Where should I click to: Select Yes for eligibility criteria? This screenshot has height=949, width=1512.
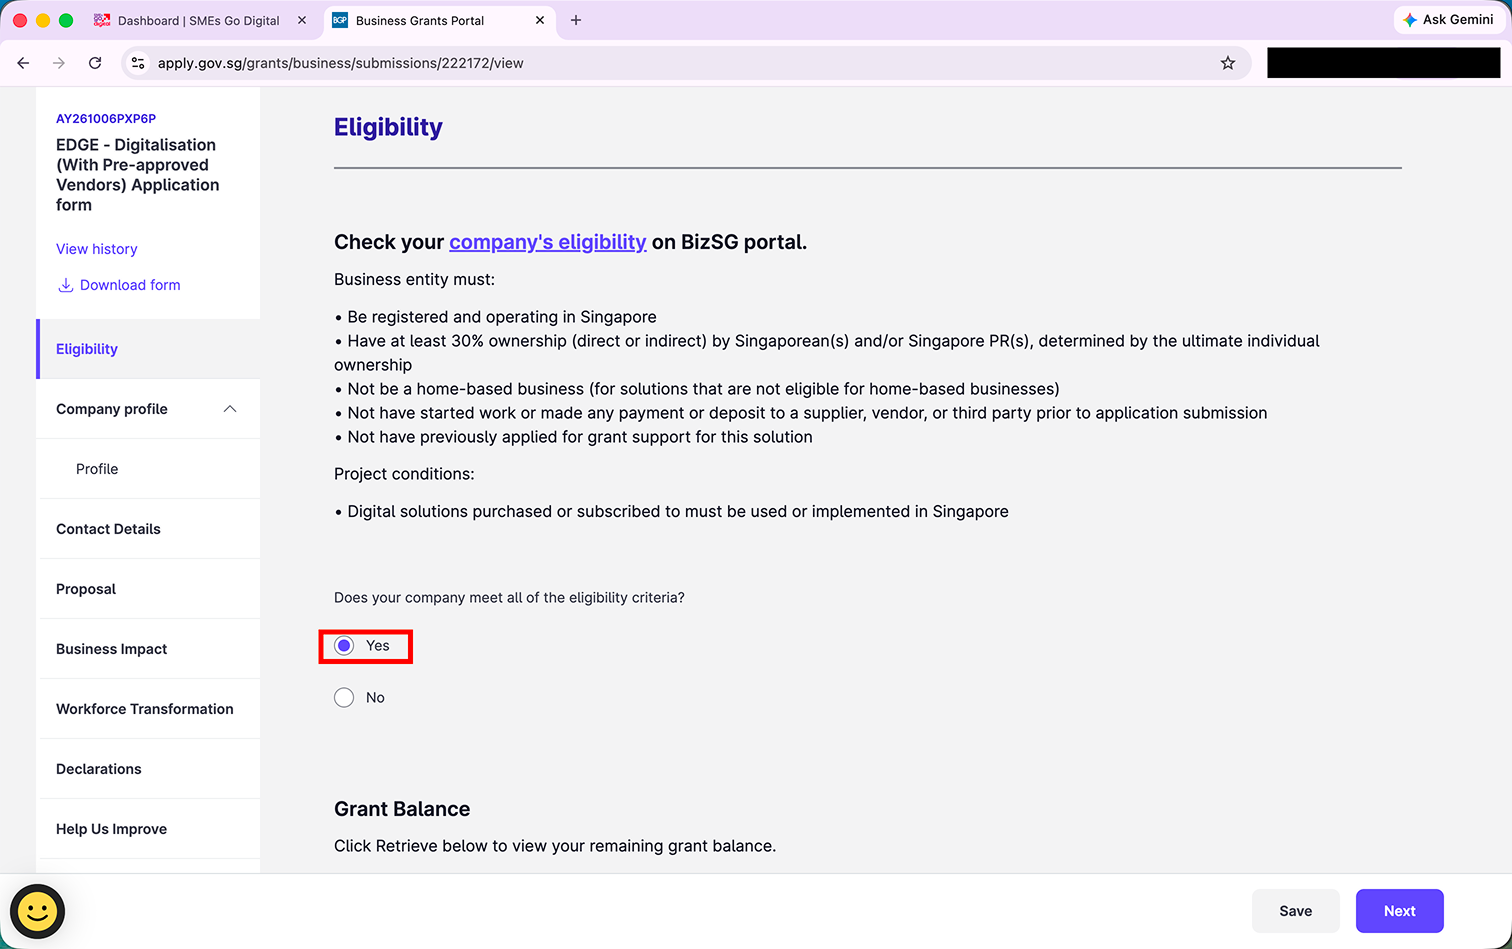344,646
